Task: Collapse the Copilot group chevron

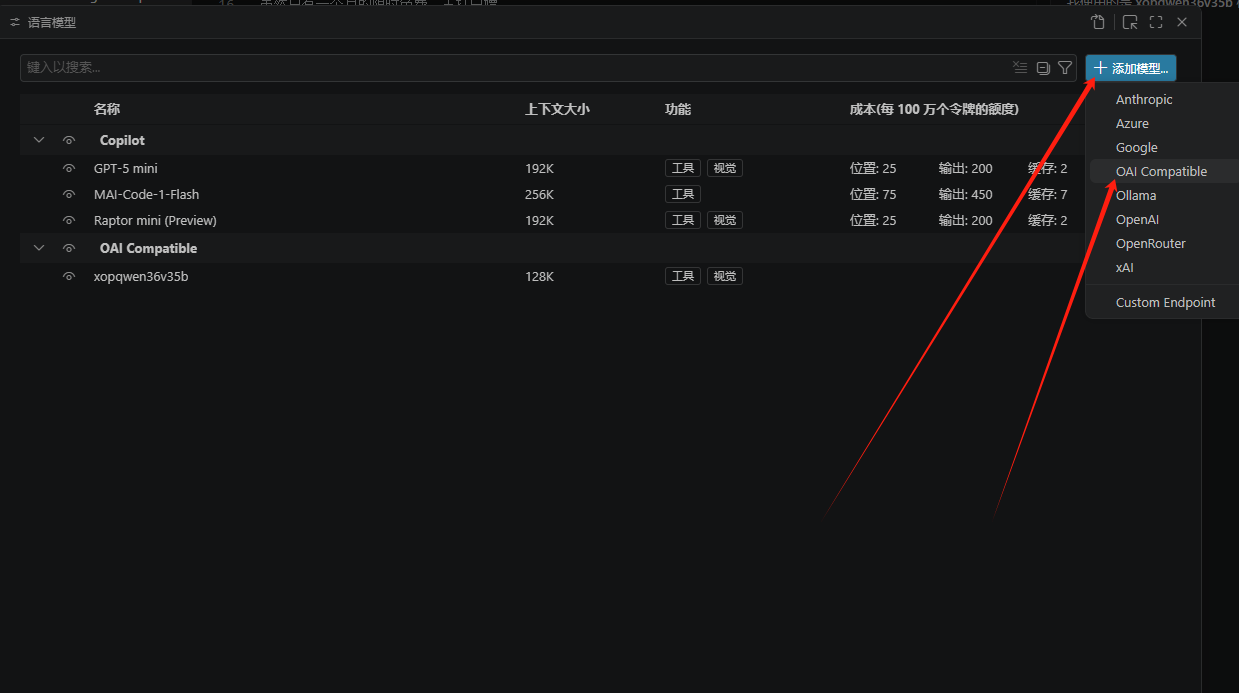Action: click(x=39, y=141)
